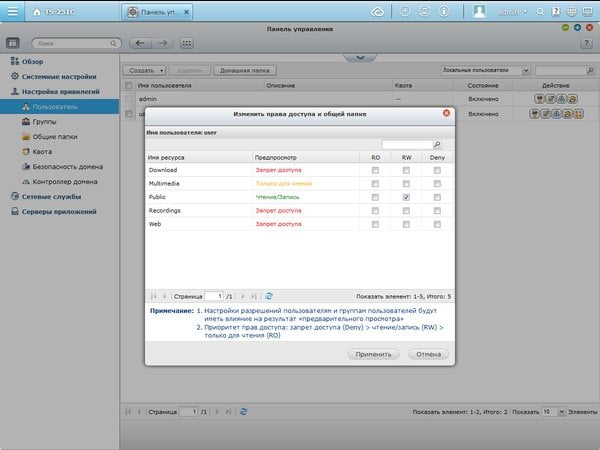Collapse the top chevron panel handle

coord(360,57)
